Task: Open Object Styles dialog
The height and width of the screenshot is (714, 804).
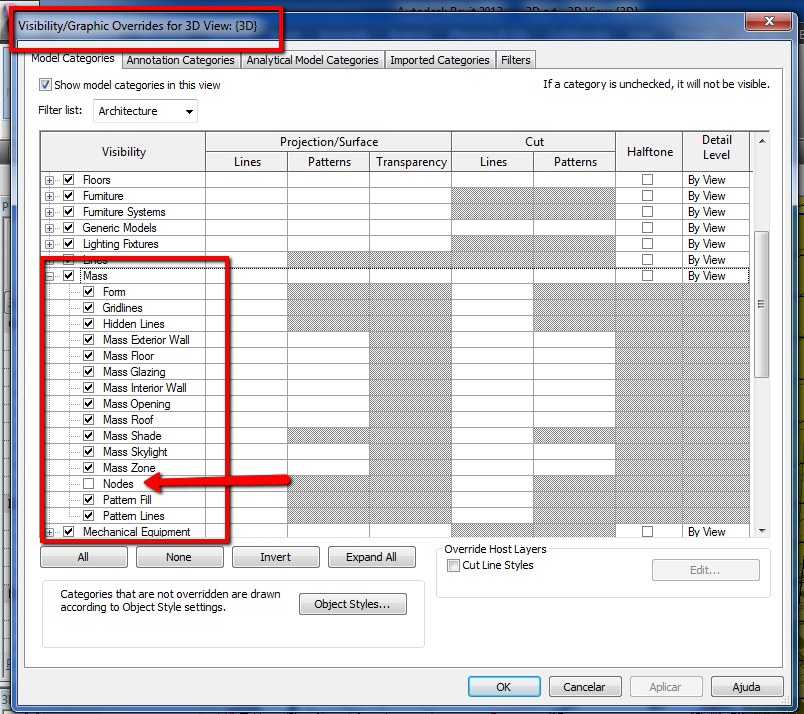Action: (x=353, y=604)
